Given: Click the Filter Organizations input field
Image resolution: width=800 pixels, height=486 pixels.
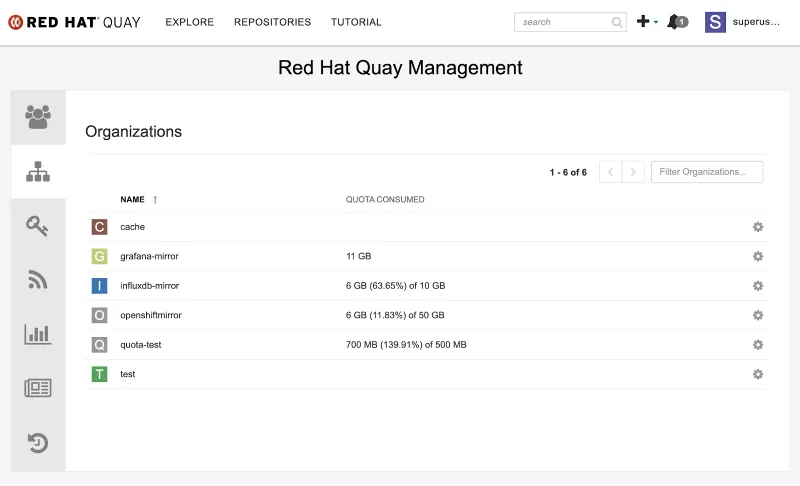Looking at the screenshot, I should 706,172.
